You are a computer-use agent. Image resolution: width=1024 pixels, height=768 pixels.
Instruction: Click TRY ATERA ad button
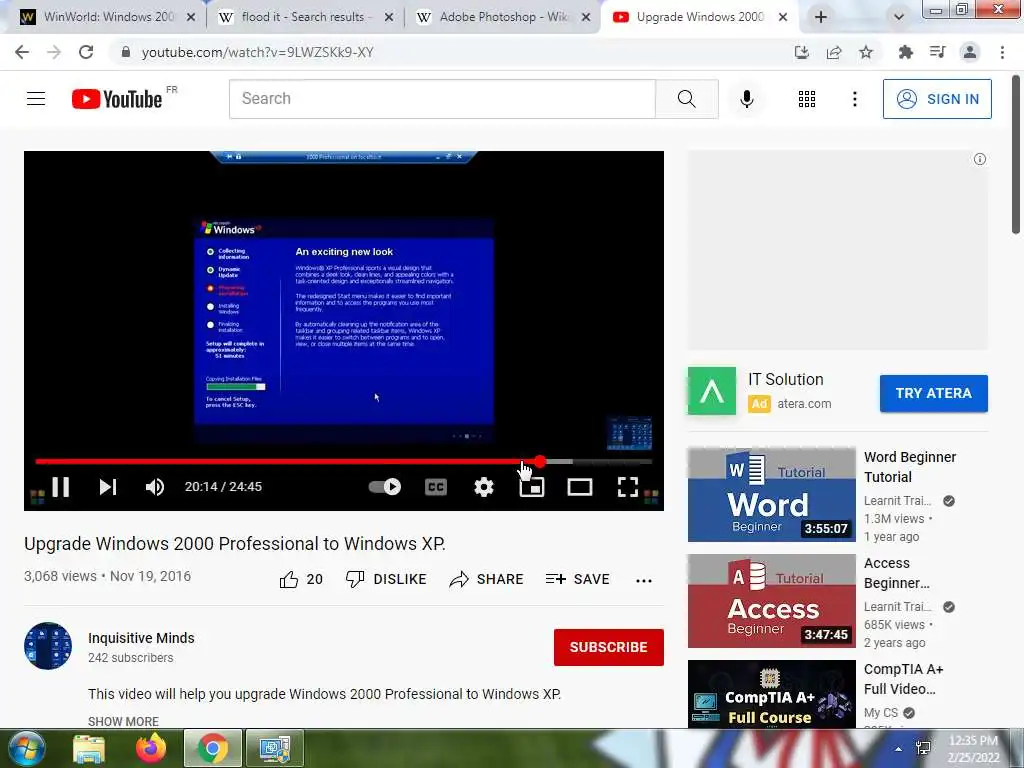pos(933,393)
